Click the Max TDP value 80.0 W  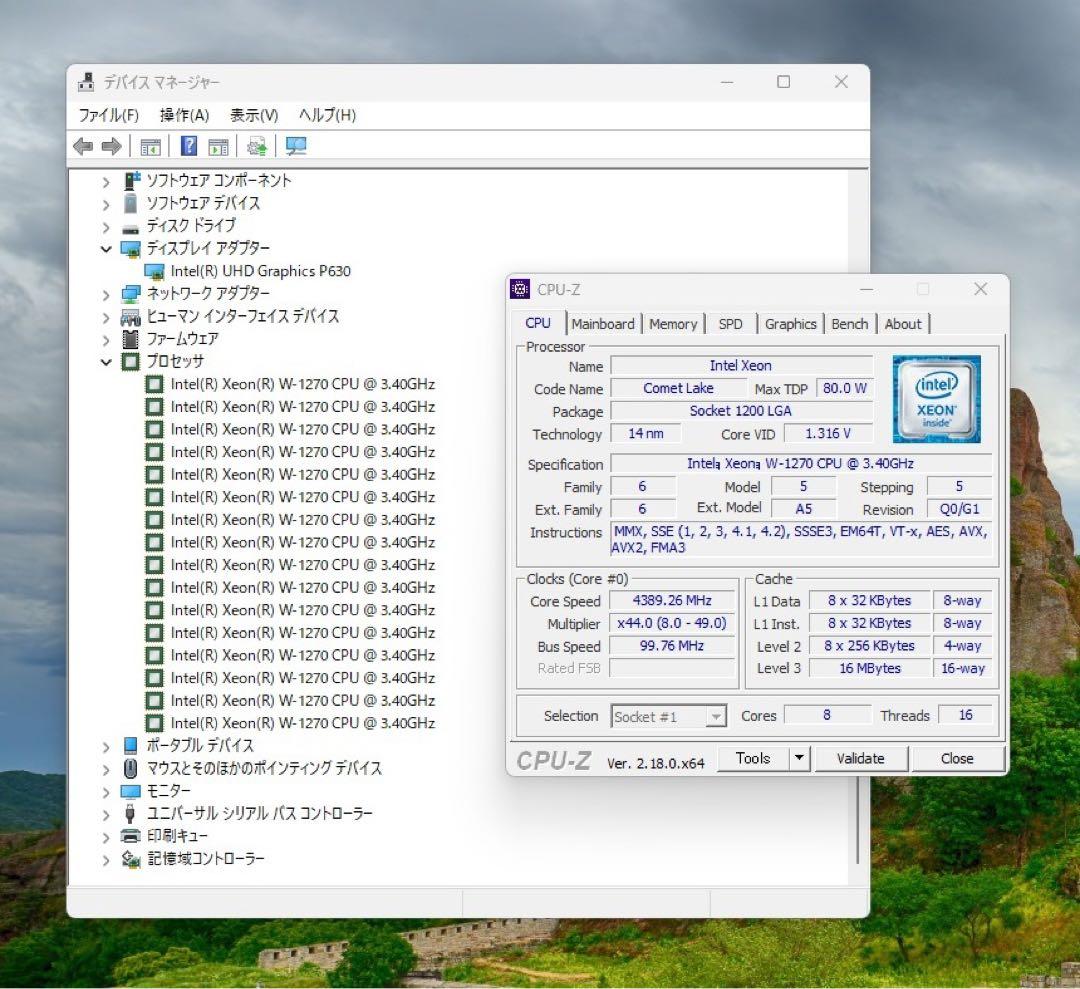point(844,388)
